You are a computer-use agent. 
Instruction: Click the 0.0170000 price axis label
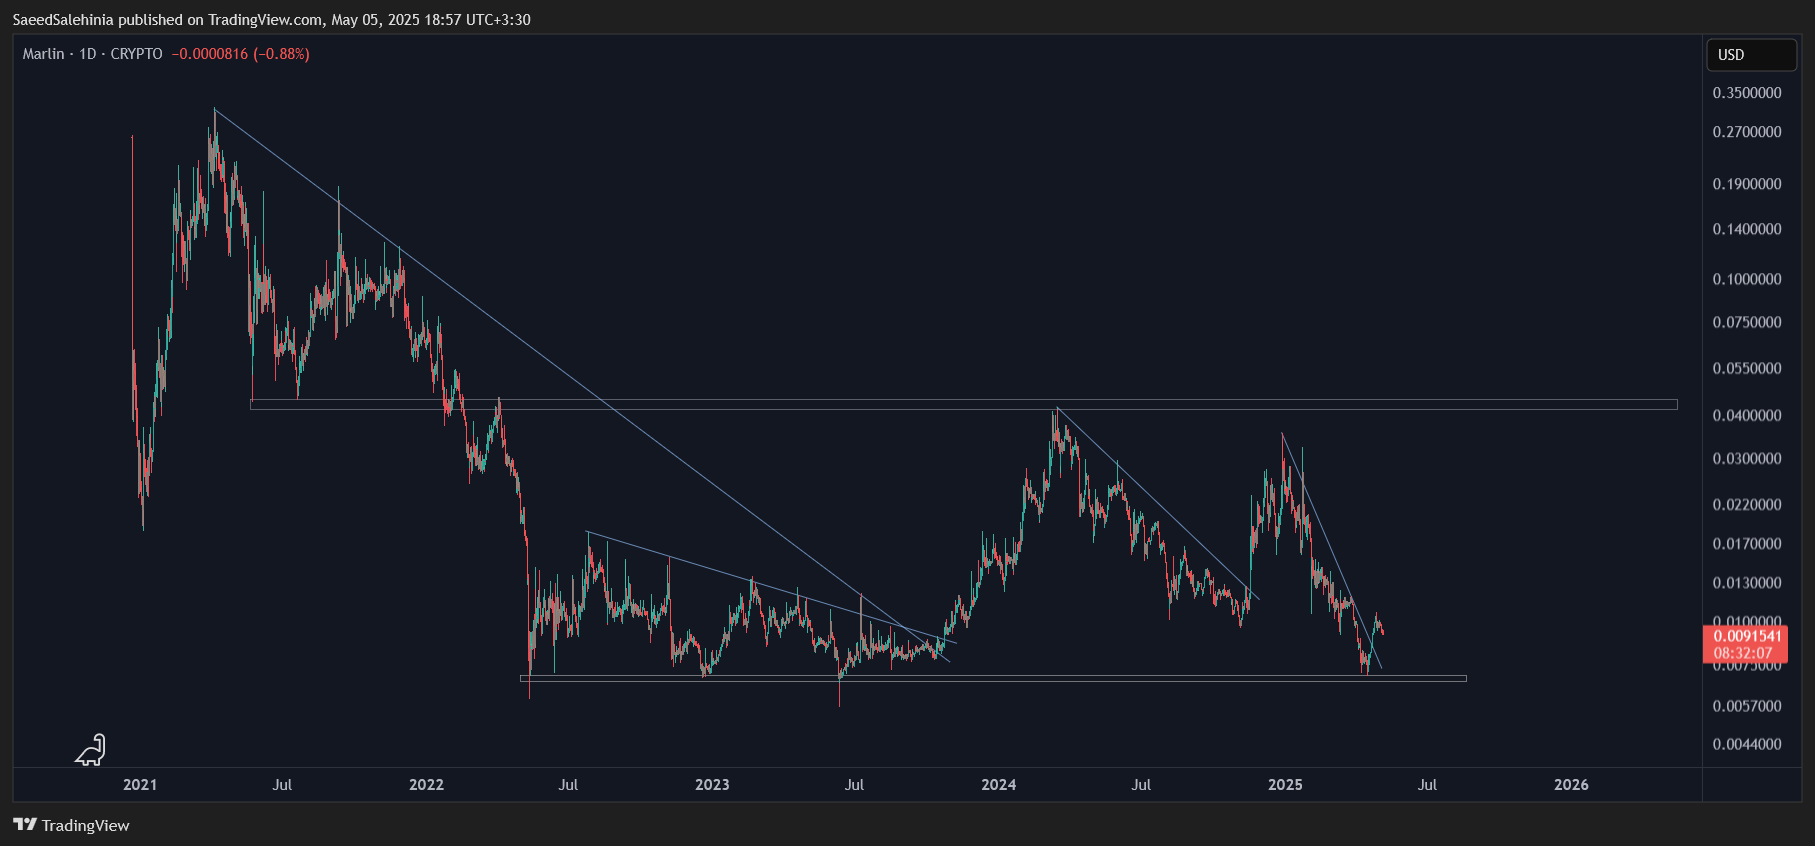1747,544
